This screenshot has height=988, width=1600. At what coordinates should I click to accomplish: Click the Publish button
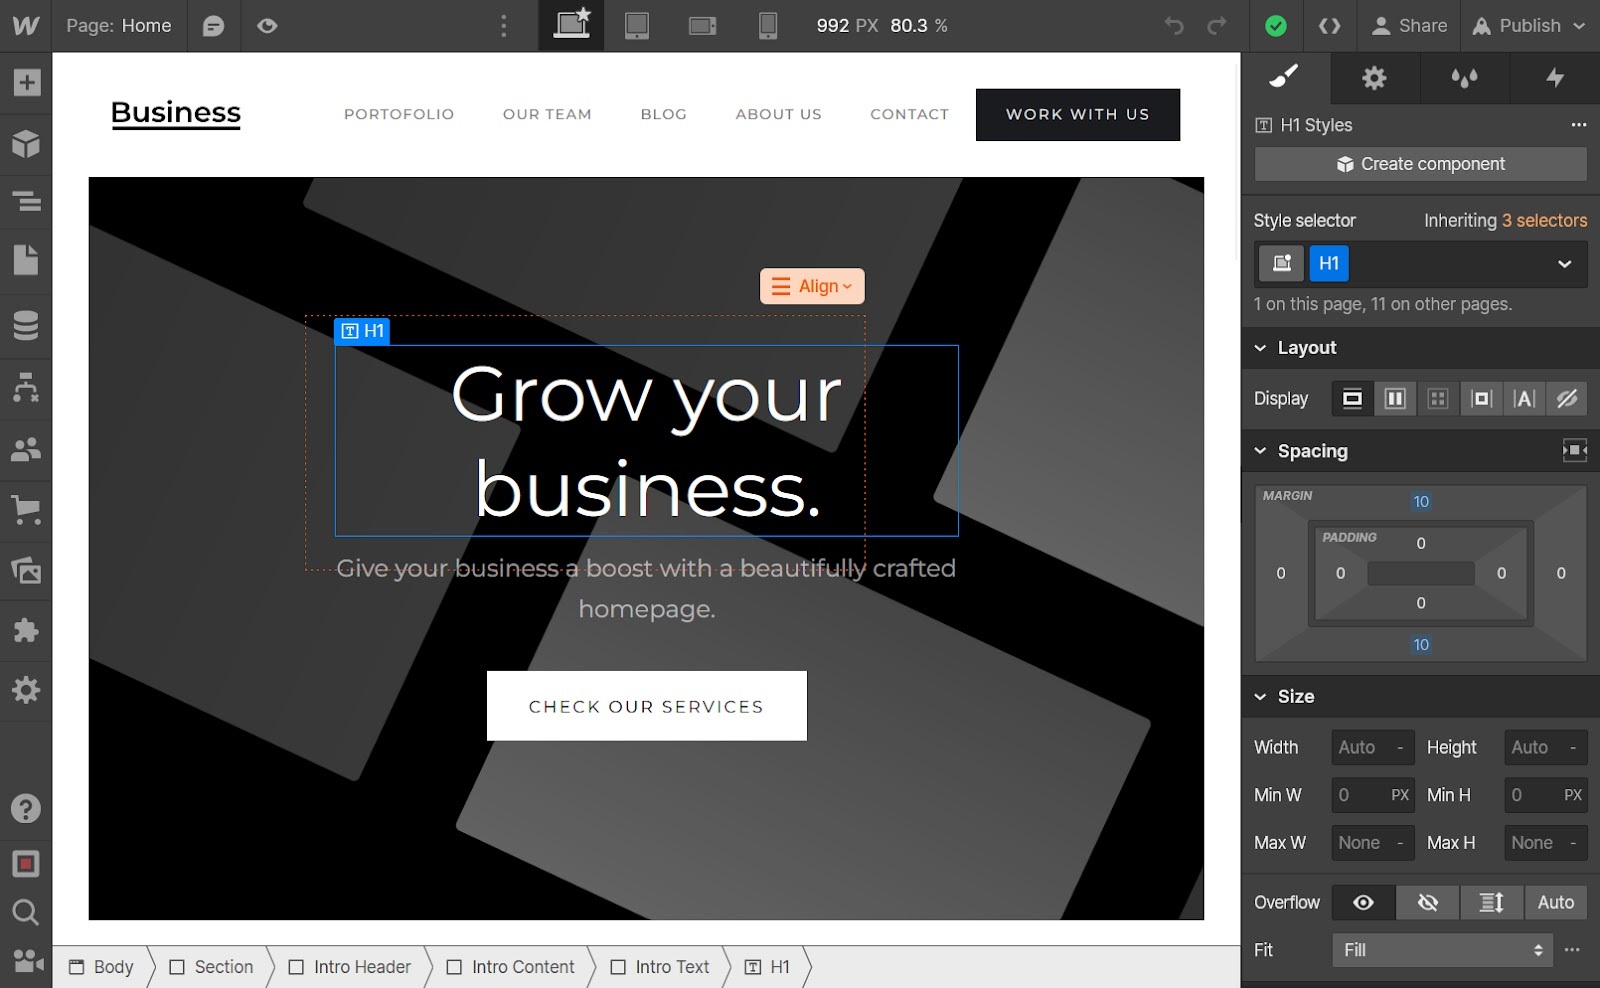1529,26
